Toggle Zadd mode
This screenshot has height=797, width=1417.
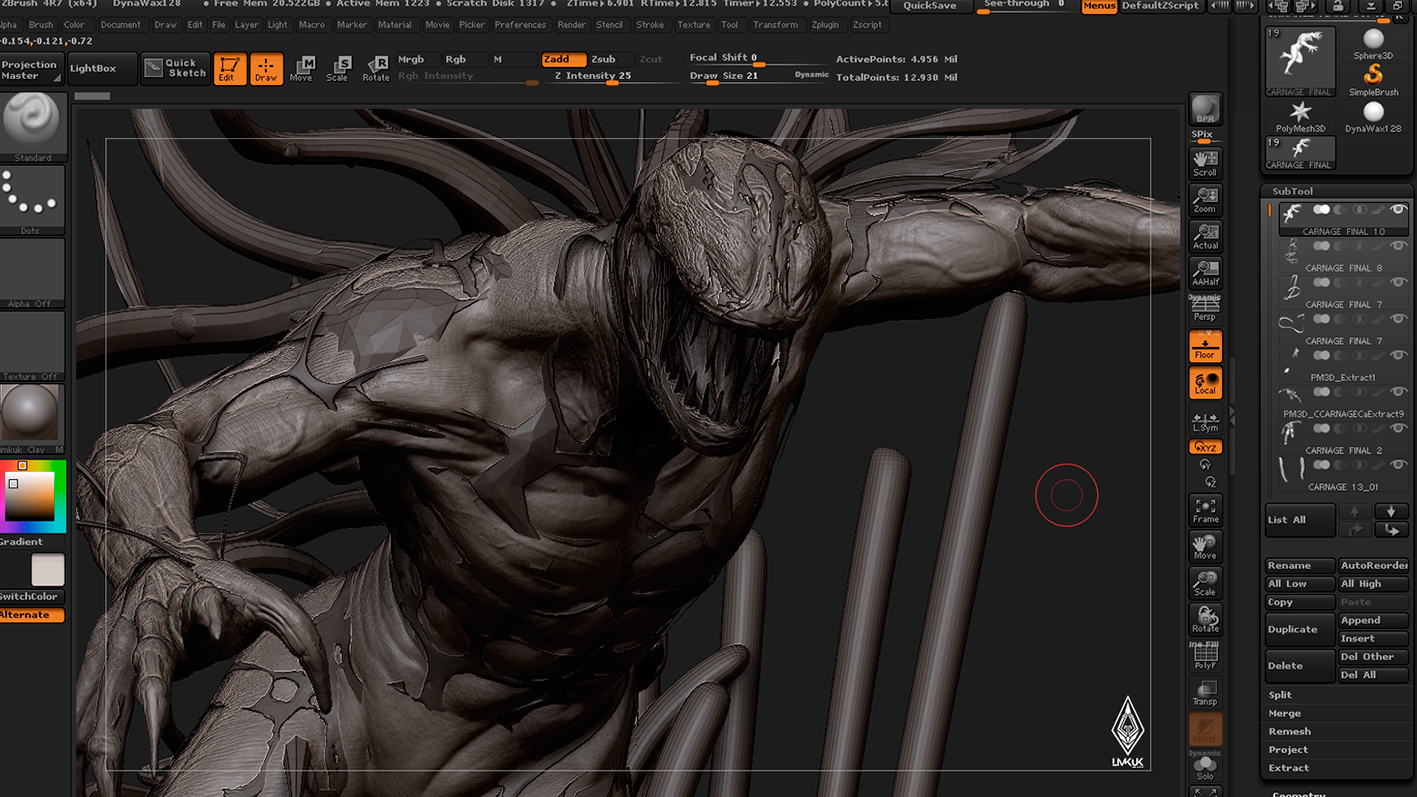[x=563, y=59]
